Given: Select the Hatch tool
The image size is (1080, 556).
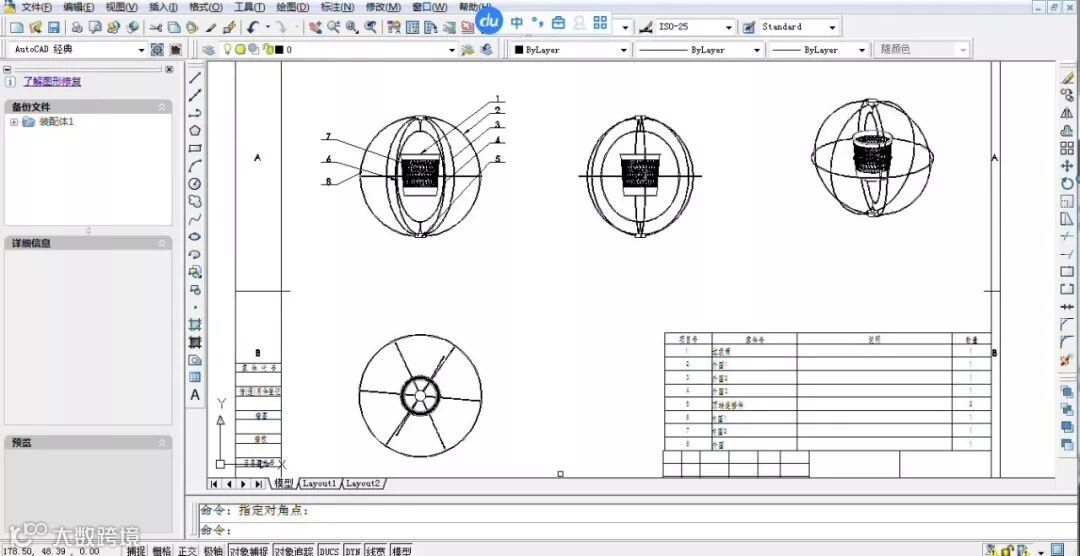Looking at the screenshot, I should [196, 325].
